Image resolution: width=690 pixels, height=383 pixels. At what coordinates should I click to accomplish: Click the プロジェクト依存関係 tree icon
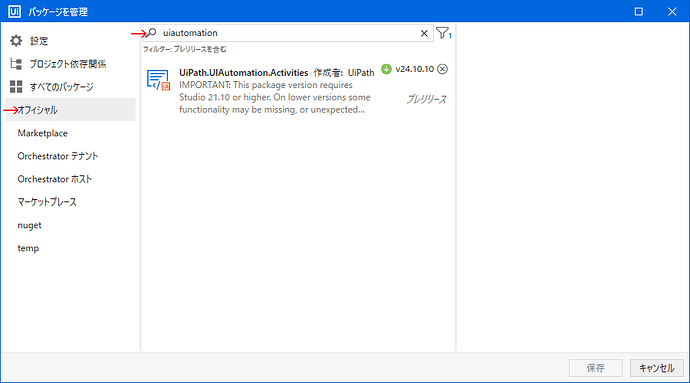[x=16, y=64]
